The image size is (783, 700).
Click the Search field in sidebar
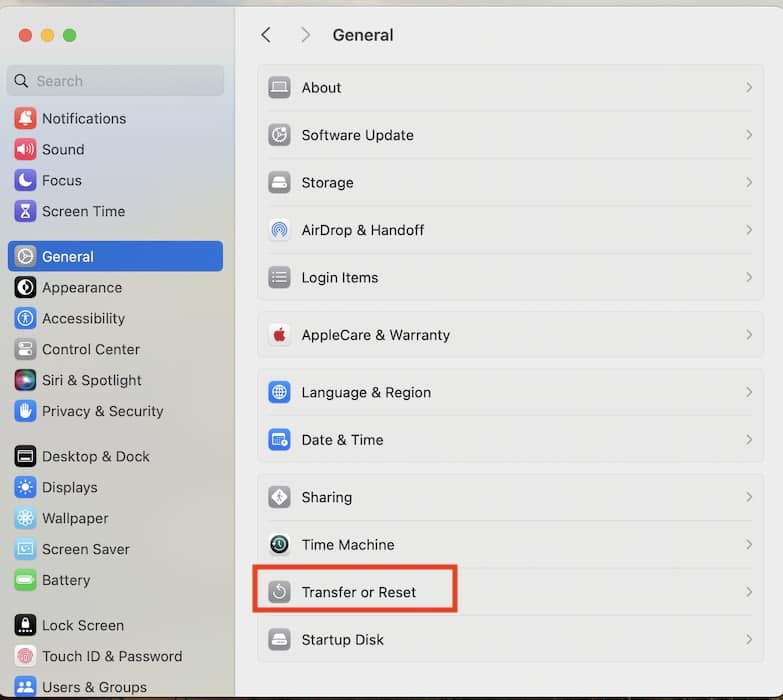pos(115,81)
